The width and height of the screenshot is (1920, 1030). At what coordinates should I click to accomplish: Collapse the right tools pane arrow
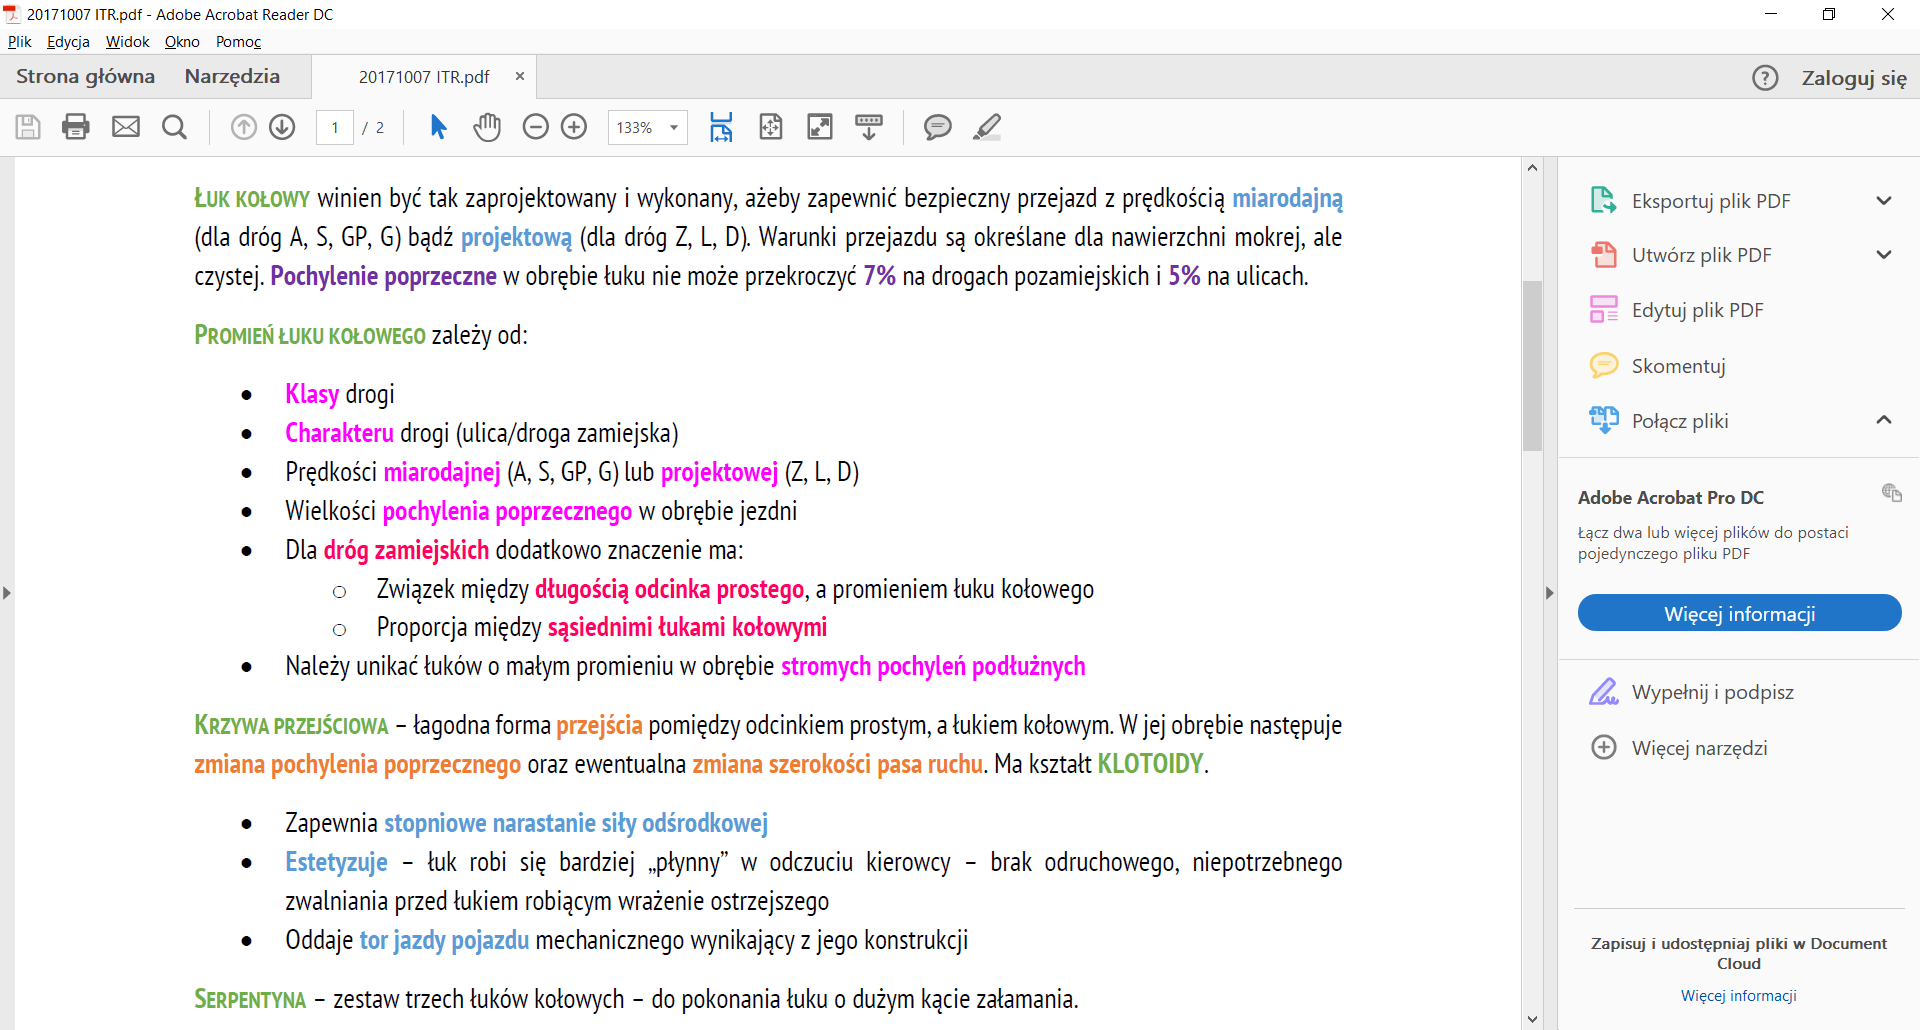1549,593
